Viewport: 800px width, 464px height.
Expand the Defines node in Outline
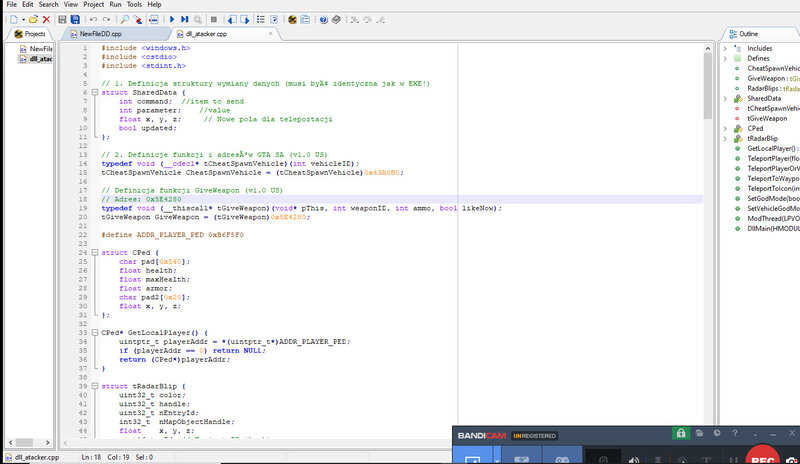point(726,58)
